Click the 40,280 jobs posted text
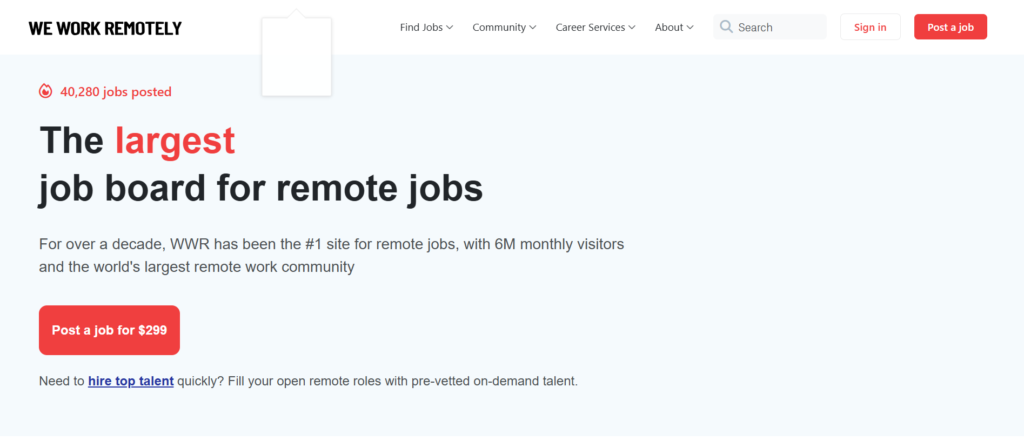The width and height of the screenshot is (1024, 447). click(116, 92)
